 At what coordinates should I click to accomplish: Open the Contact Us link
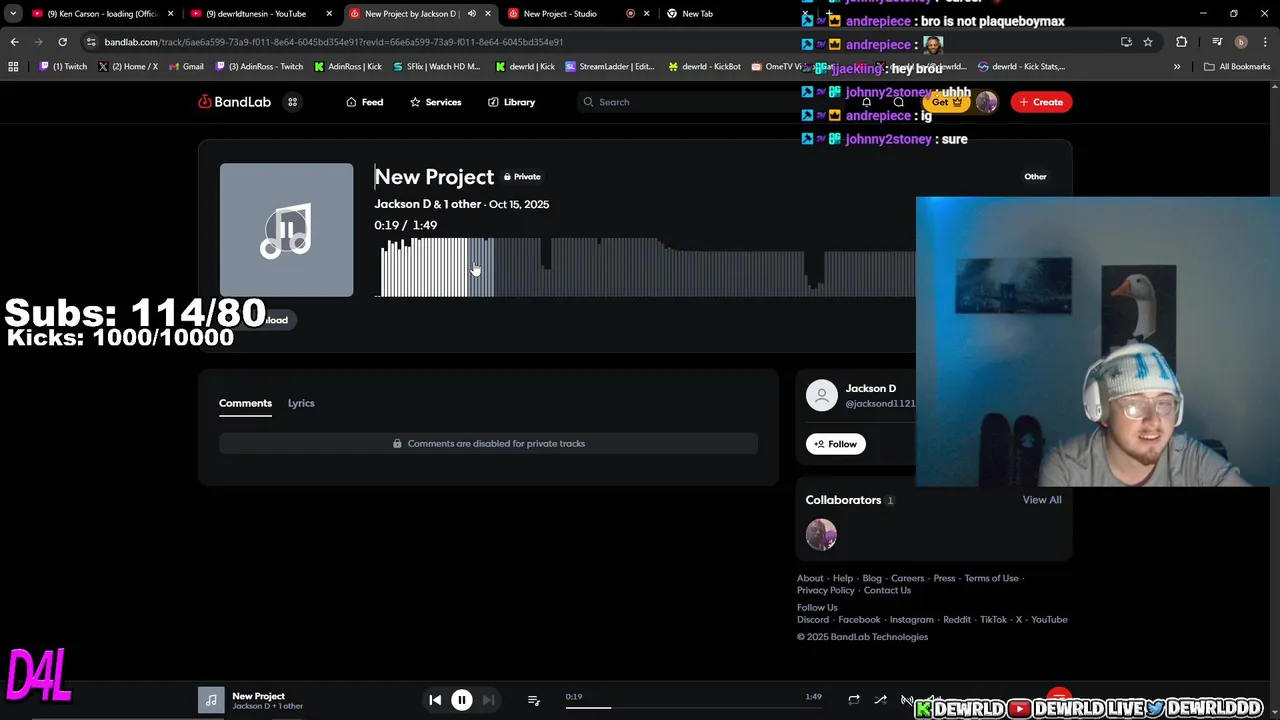(887, 590)
